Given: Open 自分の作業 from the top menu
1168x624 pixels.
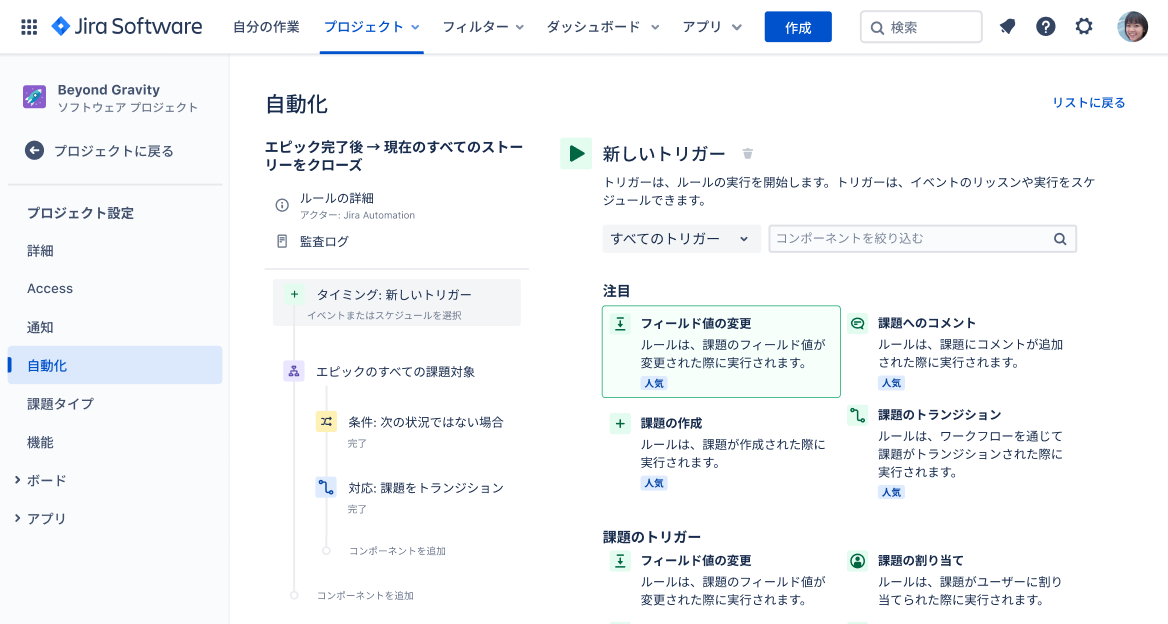Looking at the screenshot, I should click(x=265, y=28).
